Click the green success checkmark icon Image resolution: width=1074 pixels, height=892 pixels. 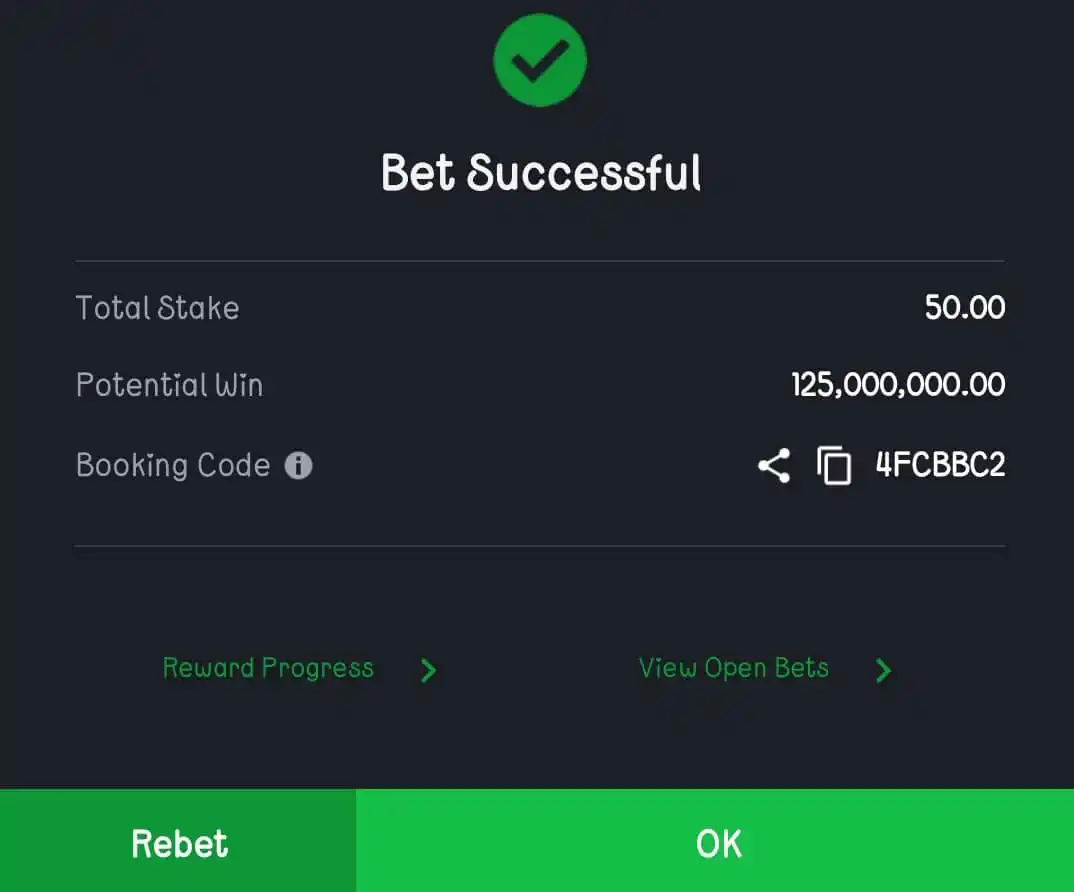(540, 60)
